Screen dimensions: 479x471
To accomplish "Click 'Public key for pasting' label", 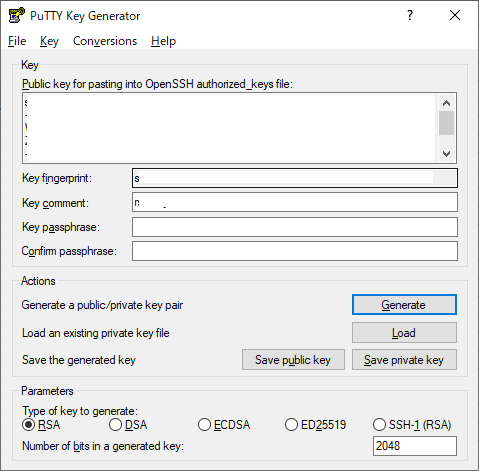I will coord(157,84).
